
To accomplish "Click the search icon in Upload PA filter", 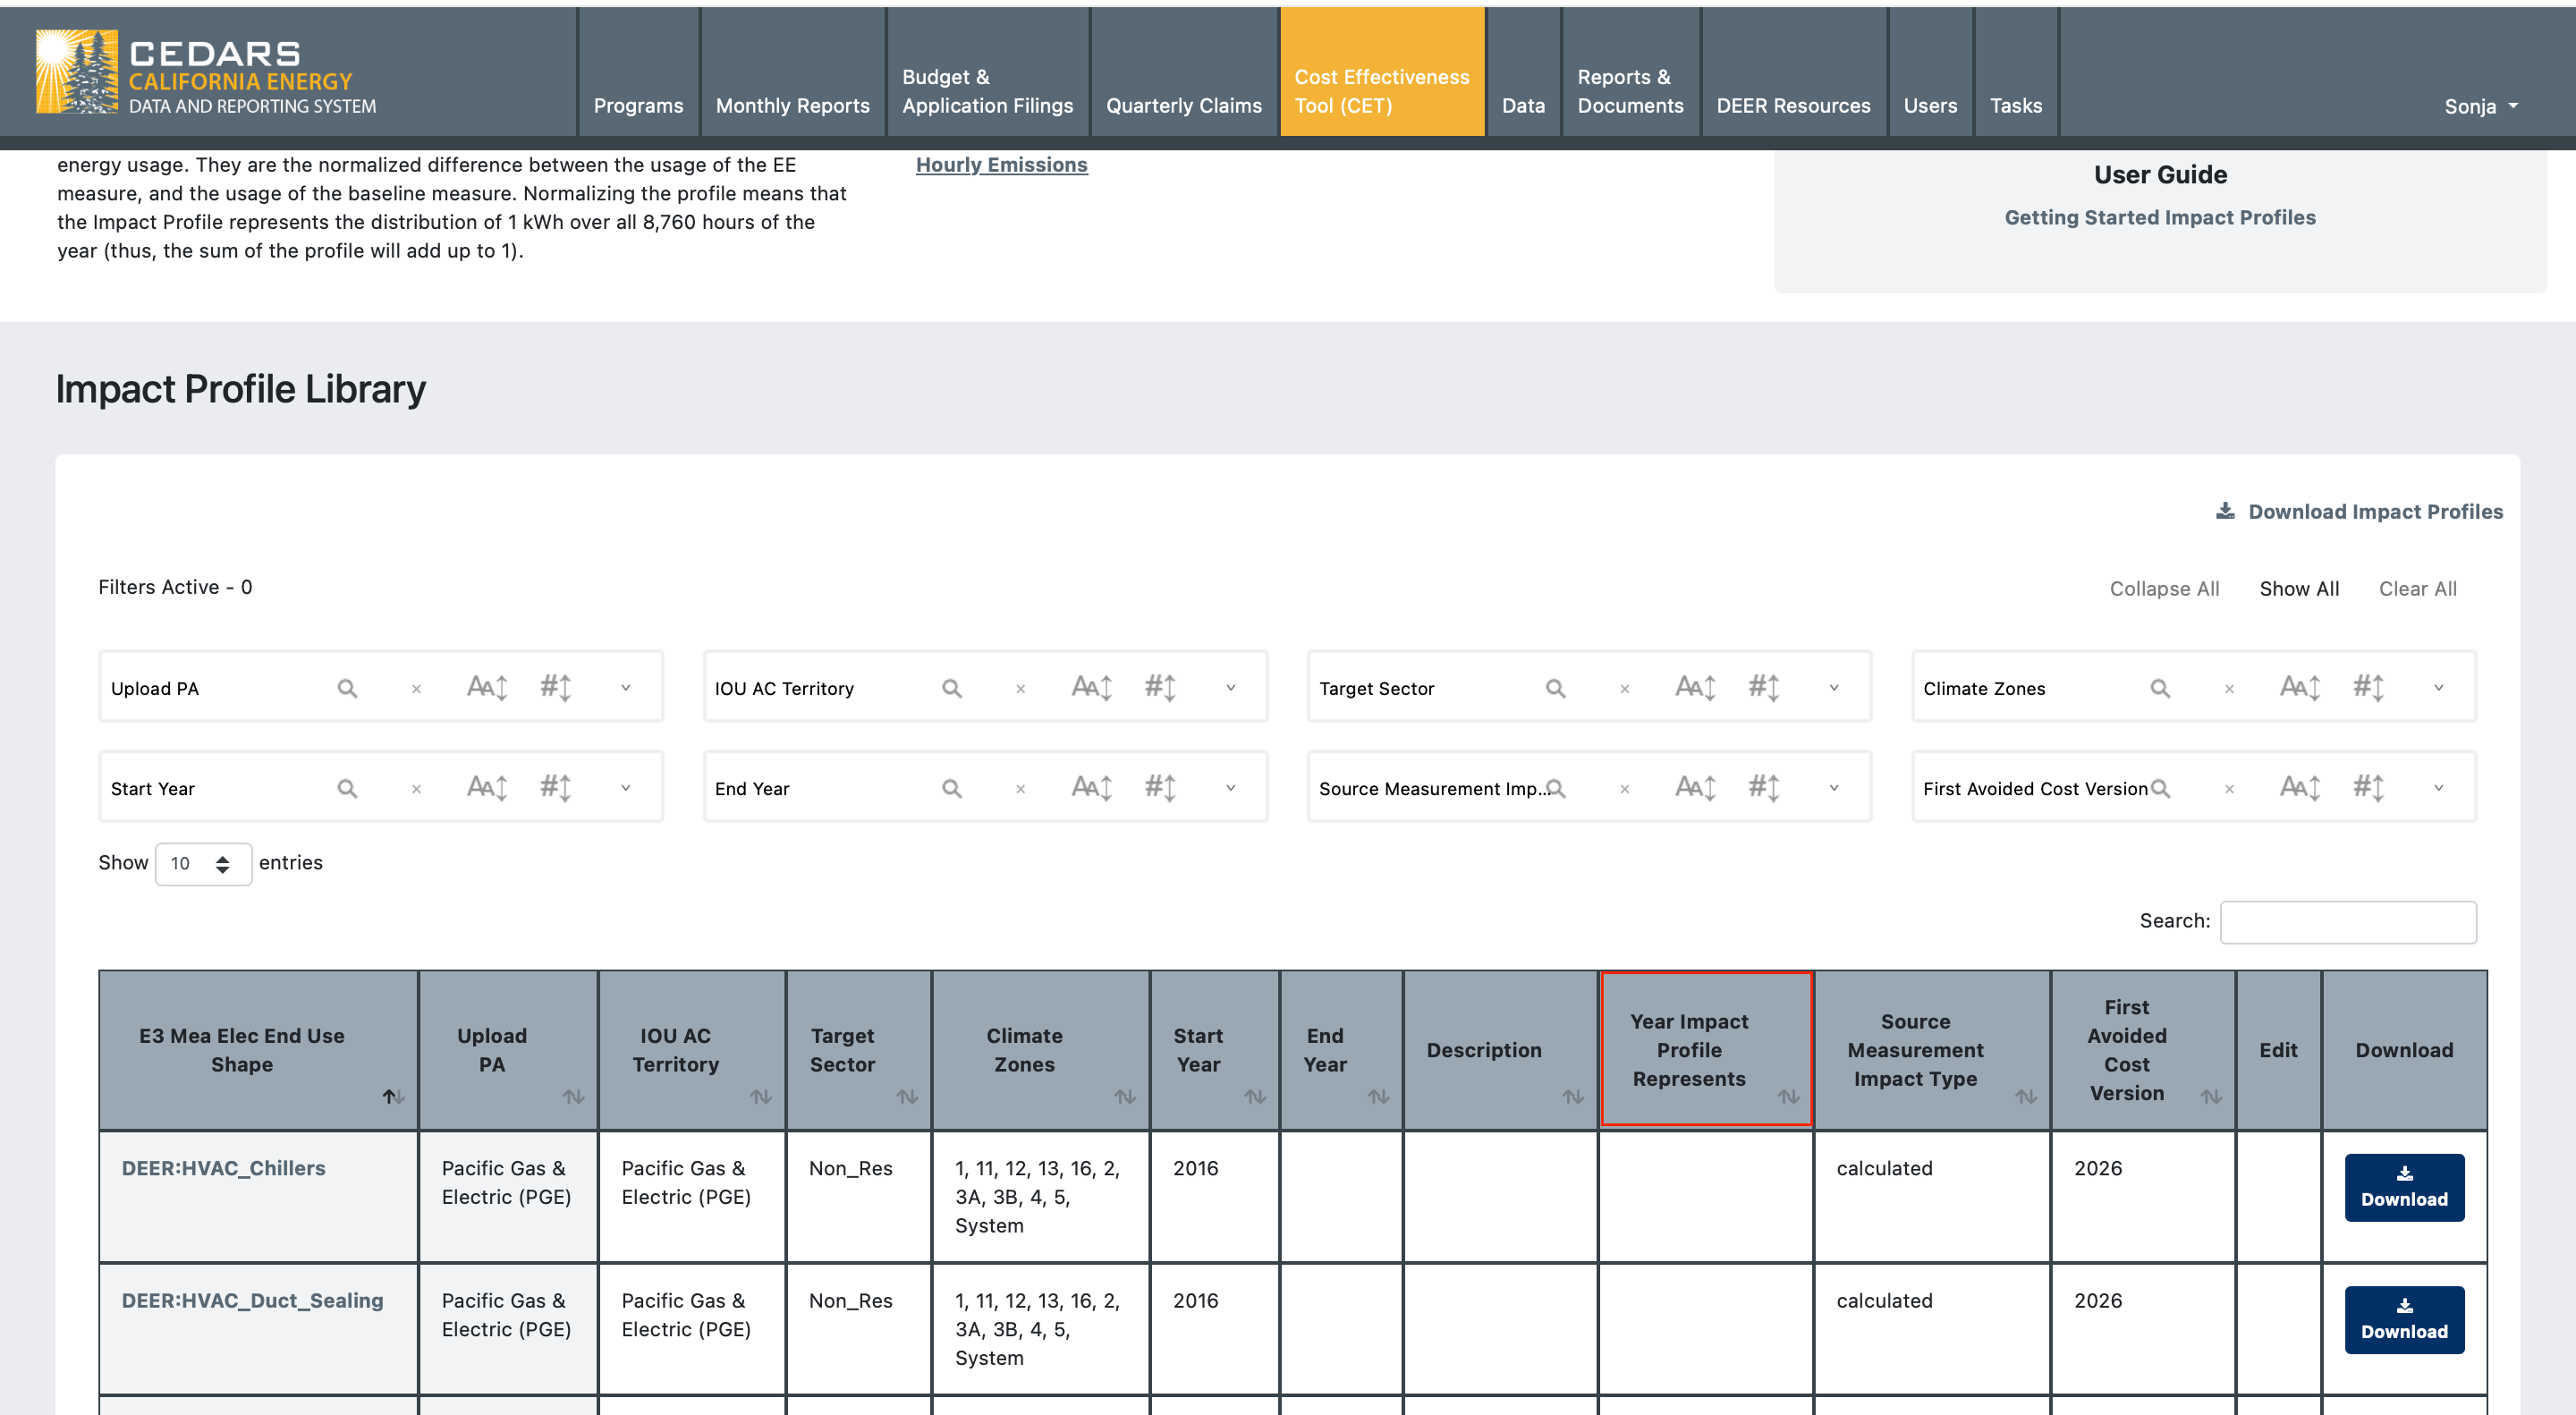I will coord(347,688).
